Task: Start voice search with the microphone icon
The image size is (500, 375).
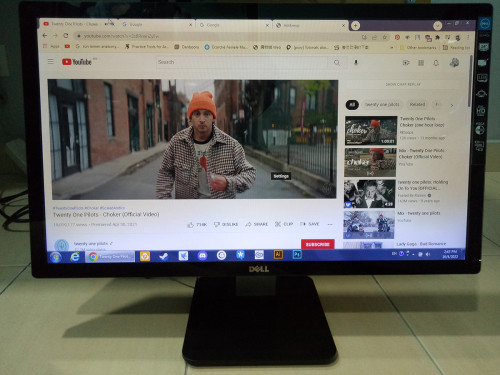Action: tap(356, 62)
